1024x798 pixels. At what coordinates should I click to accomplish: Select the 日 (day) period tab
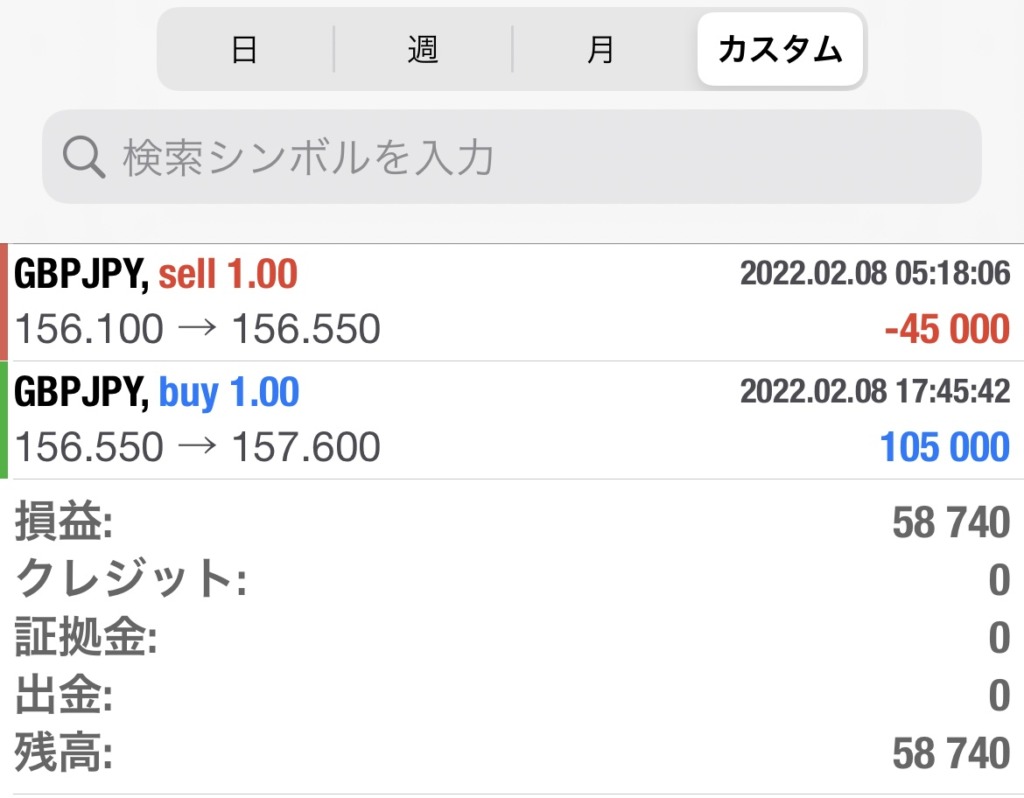click(x=246, y=50)
